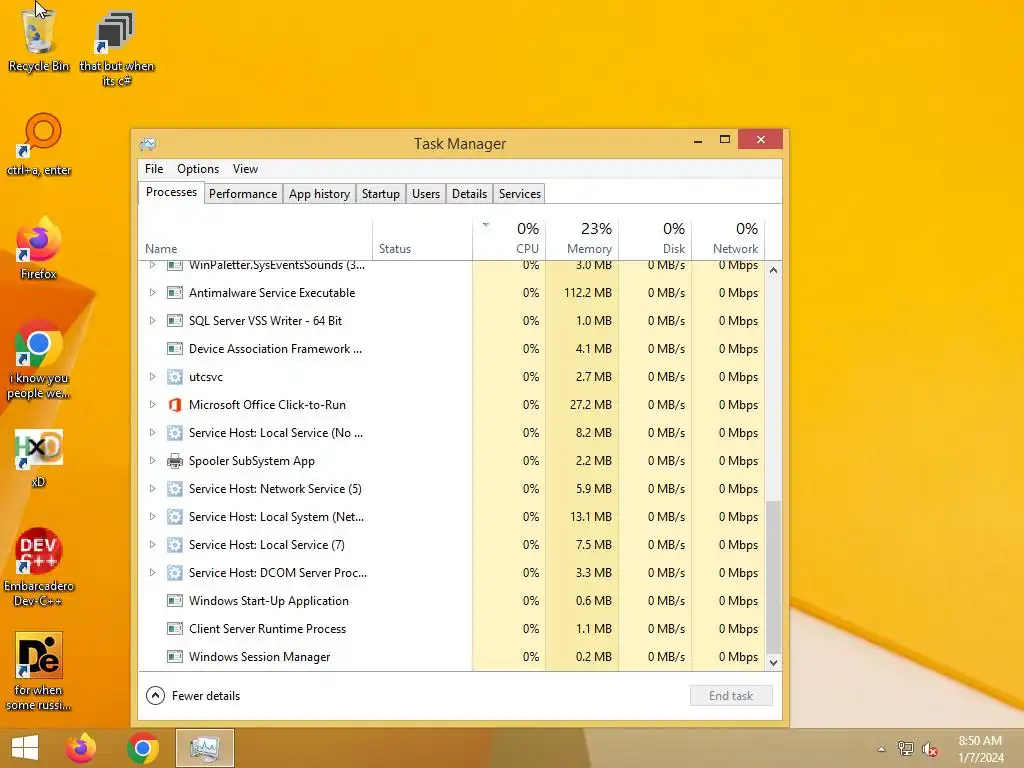The height and width of the screenshot is (768, 1024).
Task: Click the Windows Start-Up Application icon
Action: pos(174,601)
